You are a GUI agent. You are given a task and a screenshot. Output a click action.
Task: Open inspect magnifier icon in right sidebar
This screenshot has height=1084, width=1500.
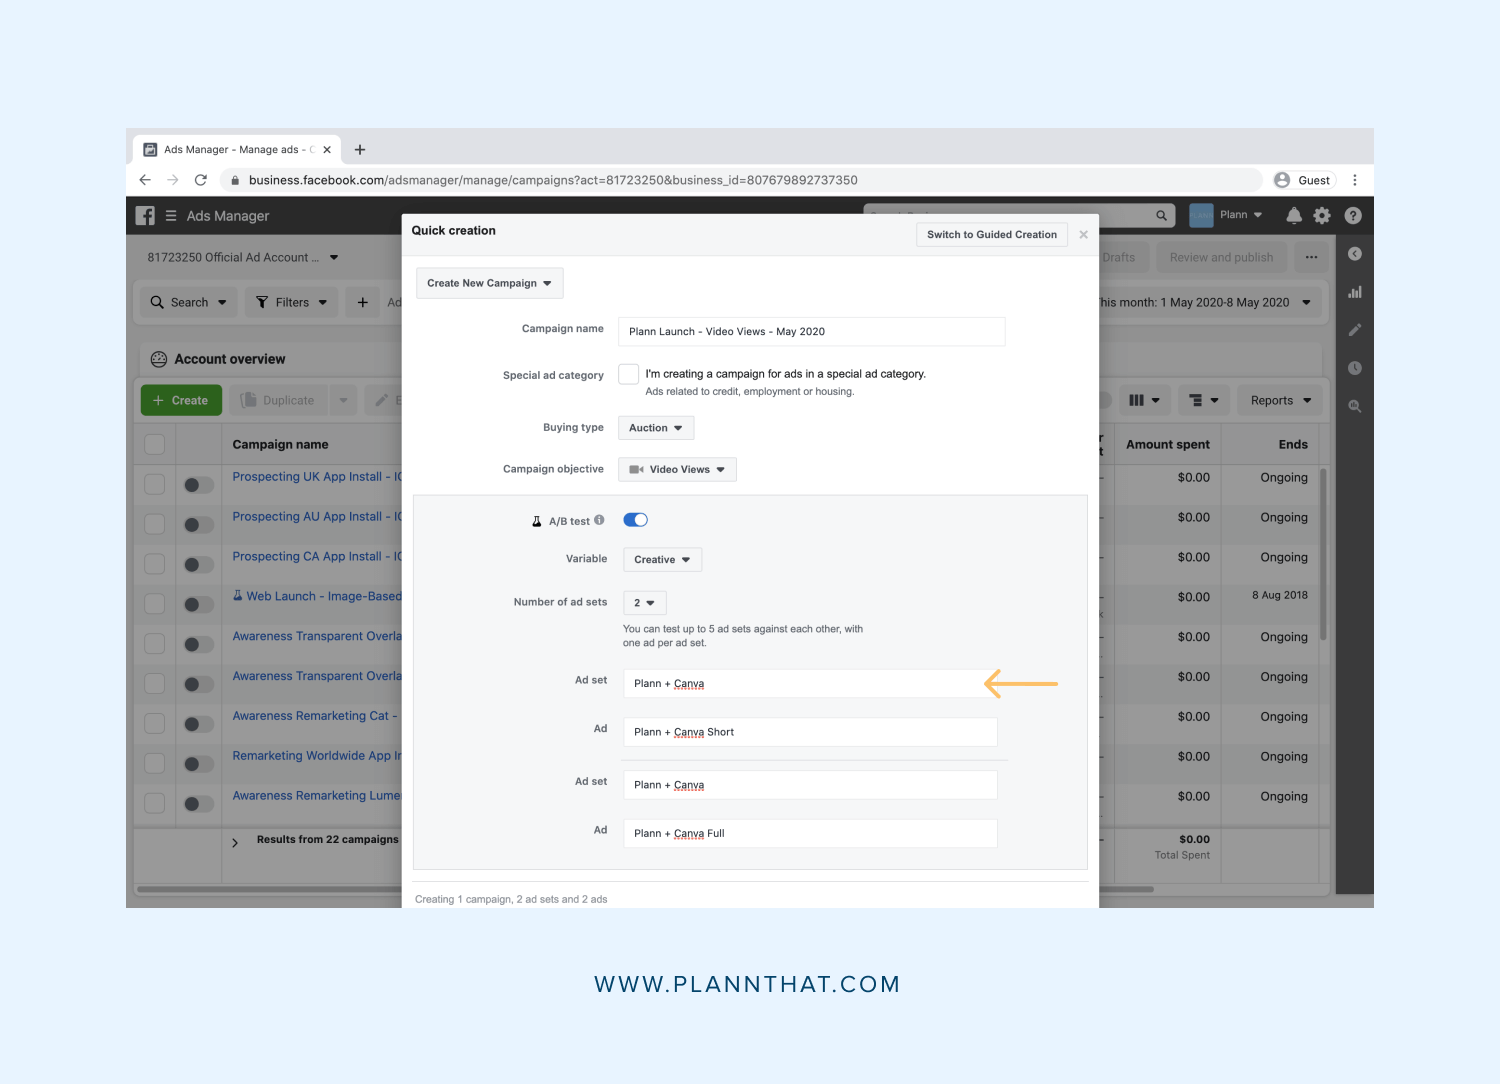[x=1355, y=406]
